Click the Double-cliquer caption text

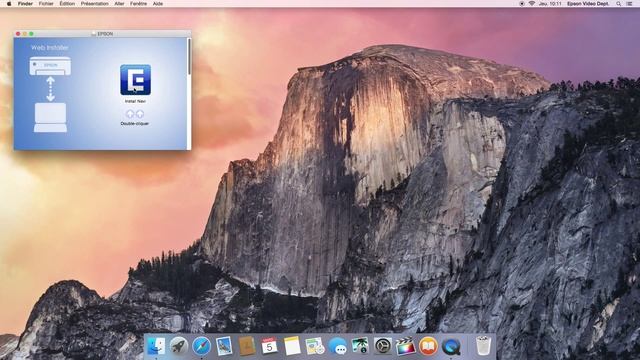pyautogui.click(x=135, y=123)
